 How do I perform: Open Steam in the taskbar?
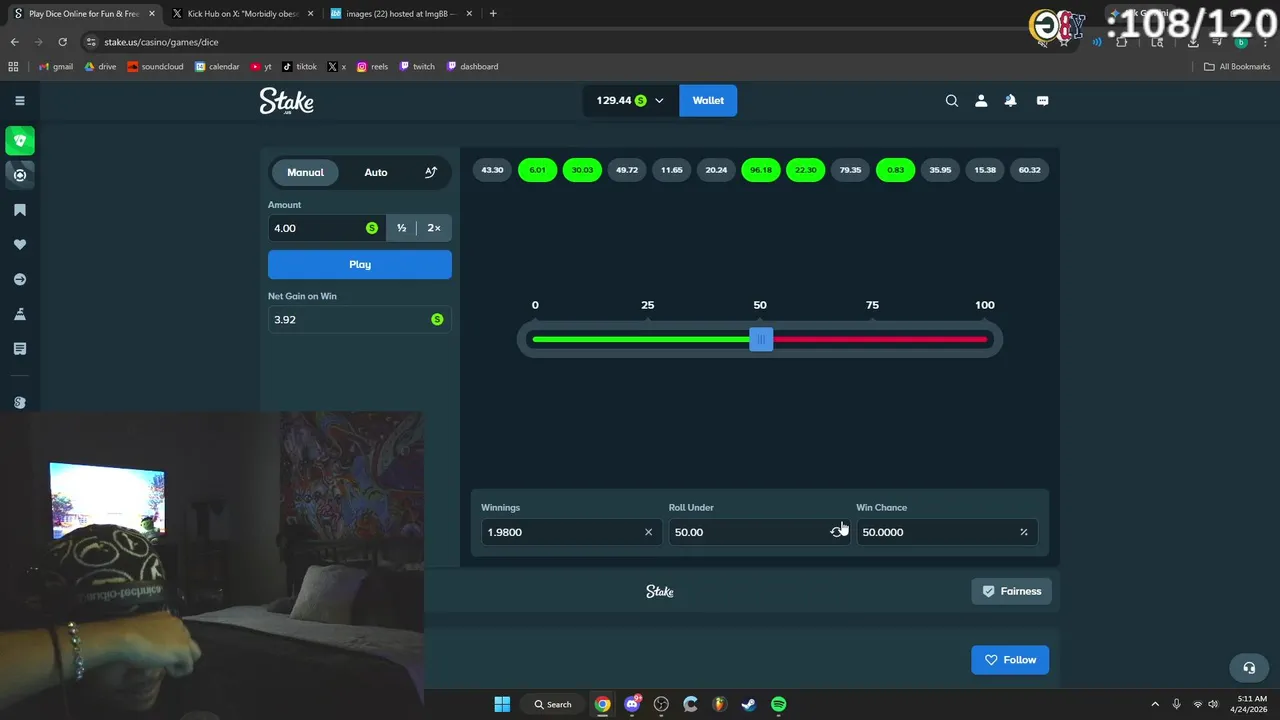(x=749, y=704)
